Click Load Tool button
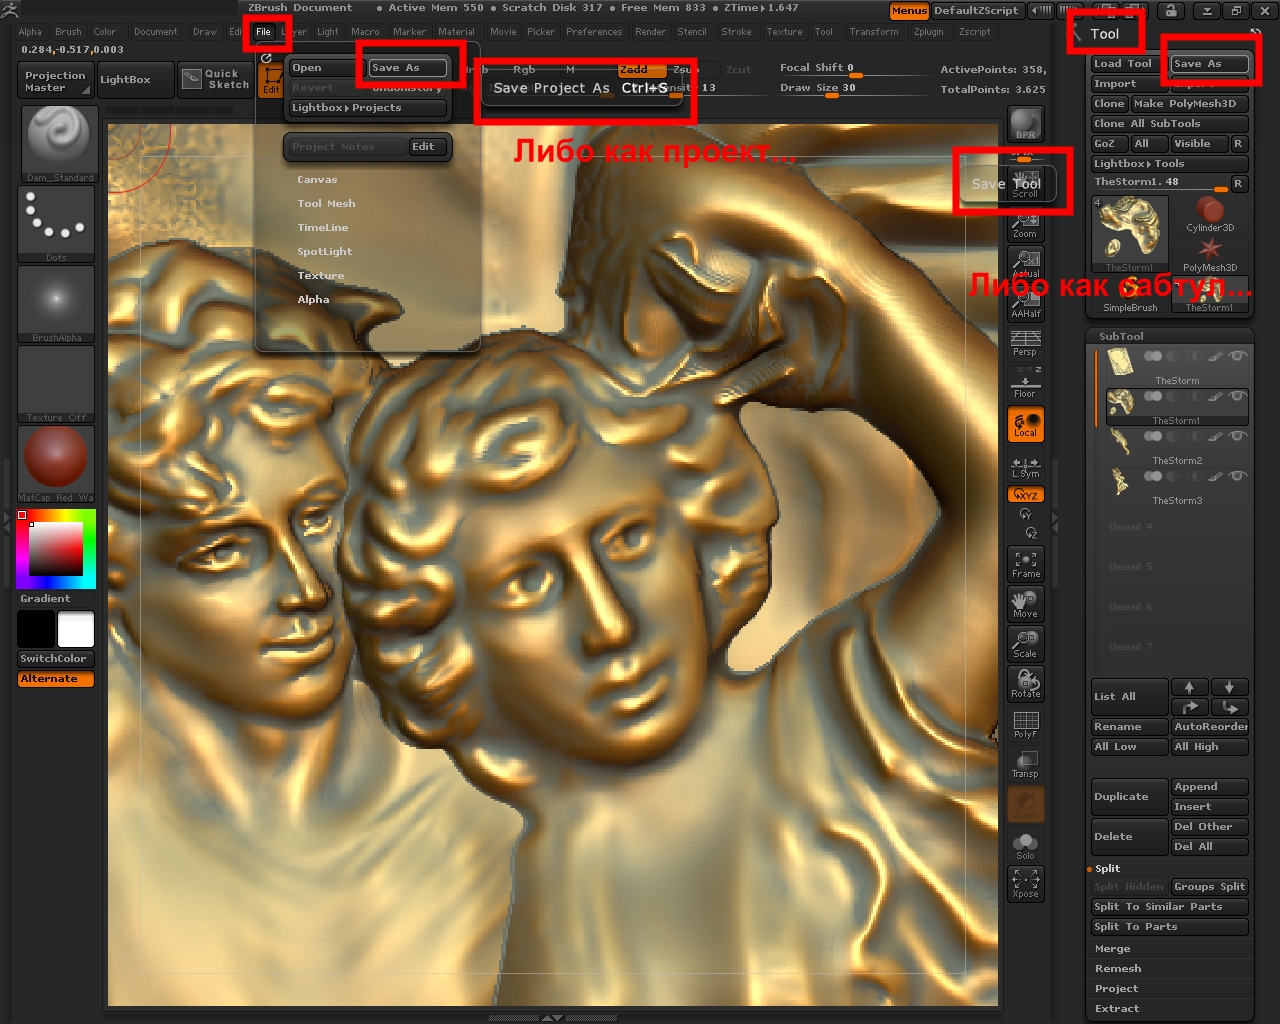Image resolution: width=1280 pixels, height=1024 pixels. (1129, 64)
